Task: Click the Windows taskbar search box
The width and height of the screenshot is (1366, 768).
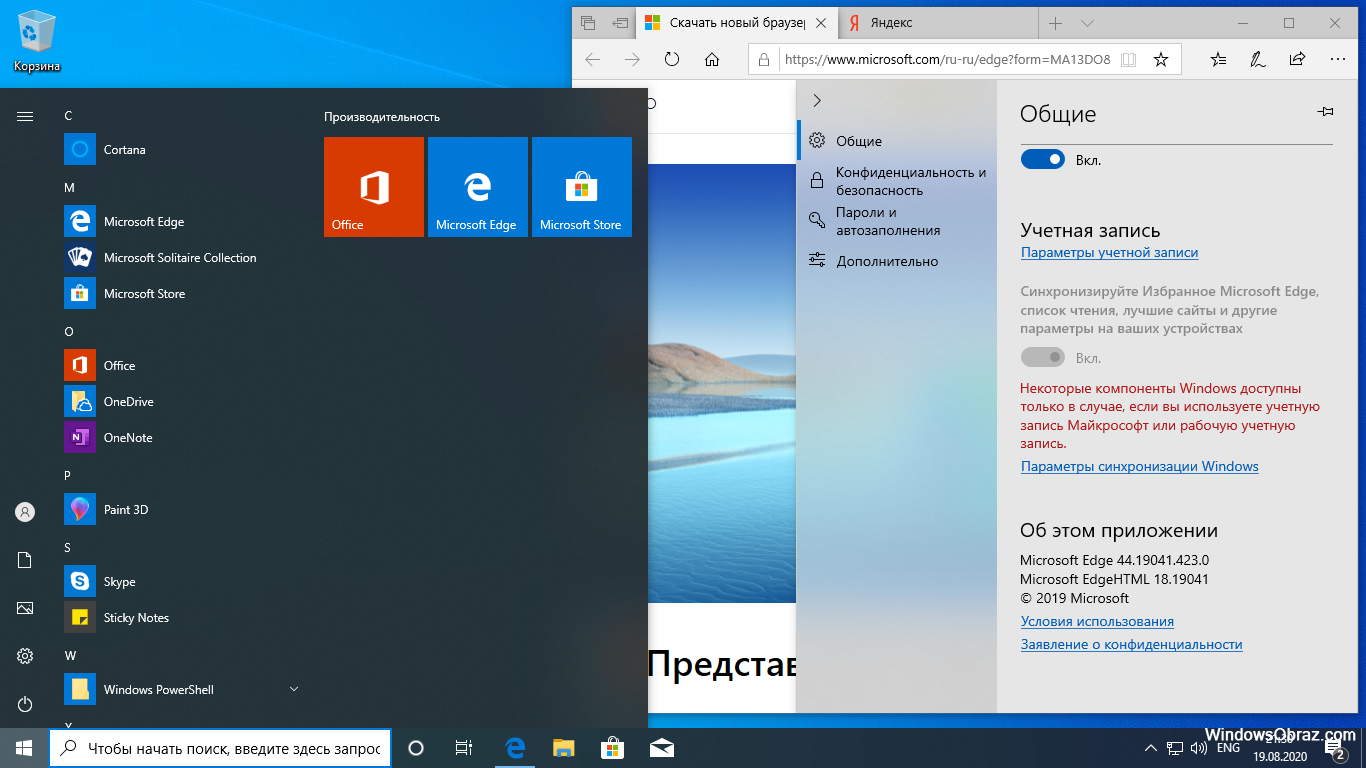Action: point(220,748)
